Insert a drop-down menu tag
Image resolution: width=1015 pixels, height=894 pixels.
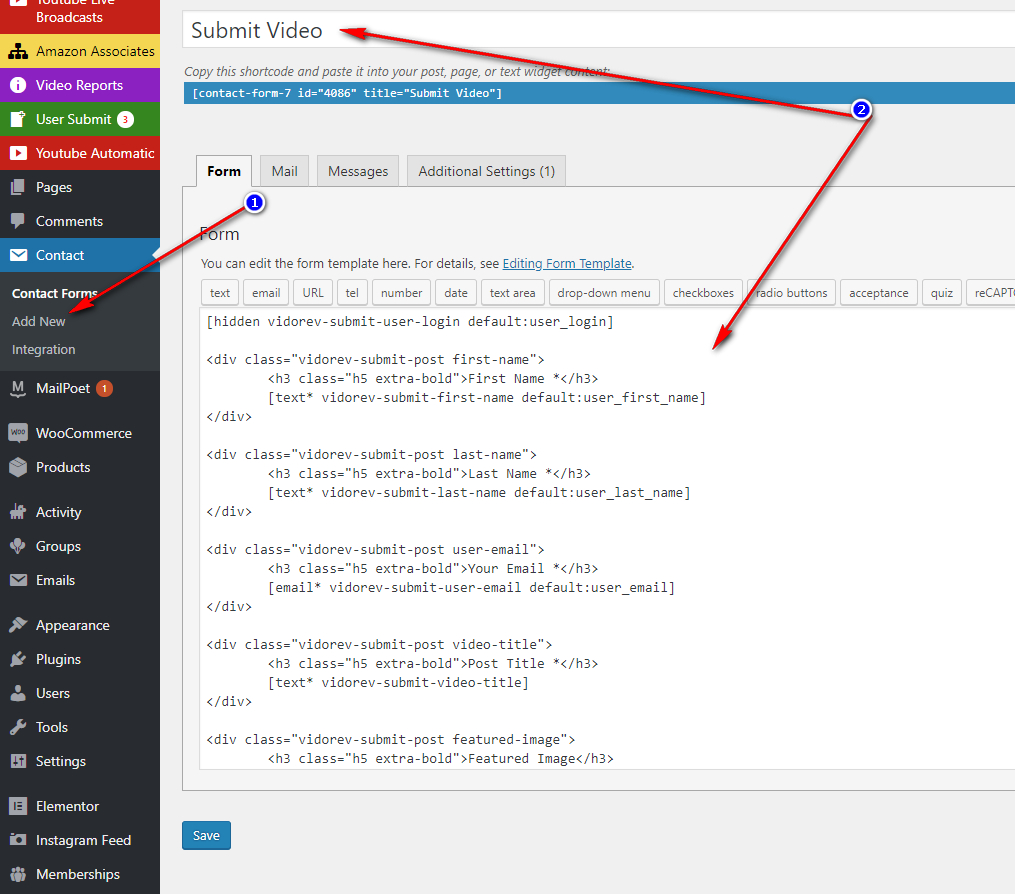click(604, 293)
